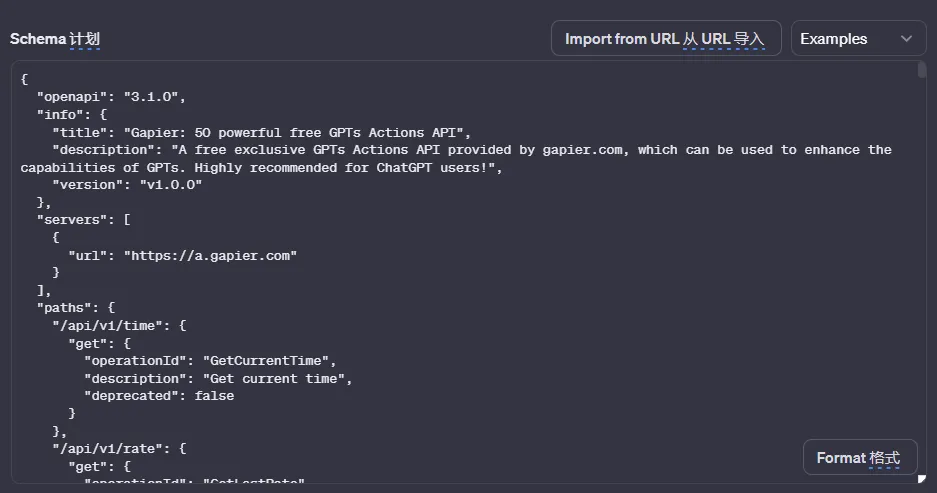Click the "title" line mentioning Gapier
The width and height of the screenshot is (937, 493).
click(x=262, y=133)
